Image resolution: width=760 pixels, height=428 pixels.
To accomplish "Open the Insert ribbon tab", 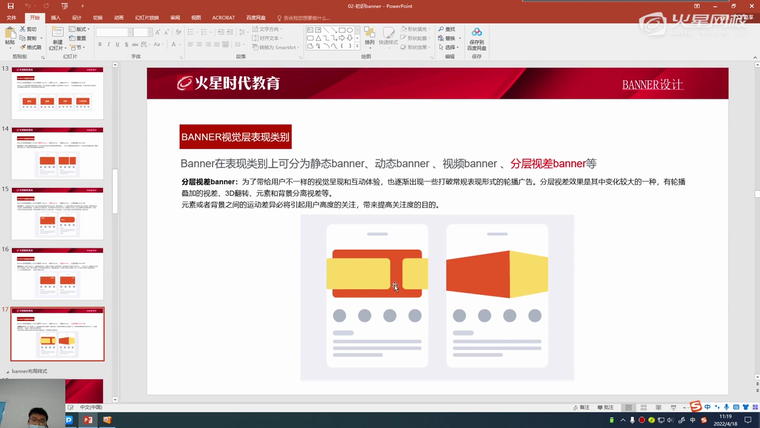I will [55, 18].
